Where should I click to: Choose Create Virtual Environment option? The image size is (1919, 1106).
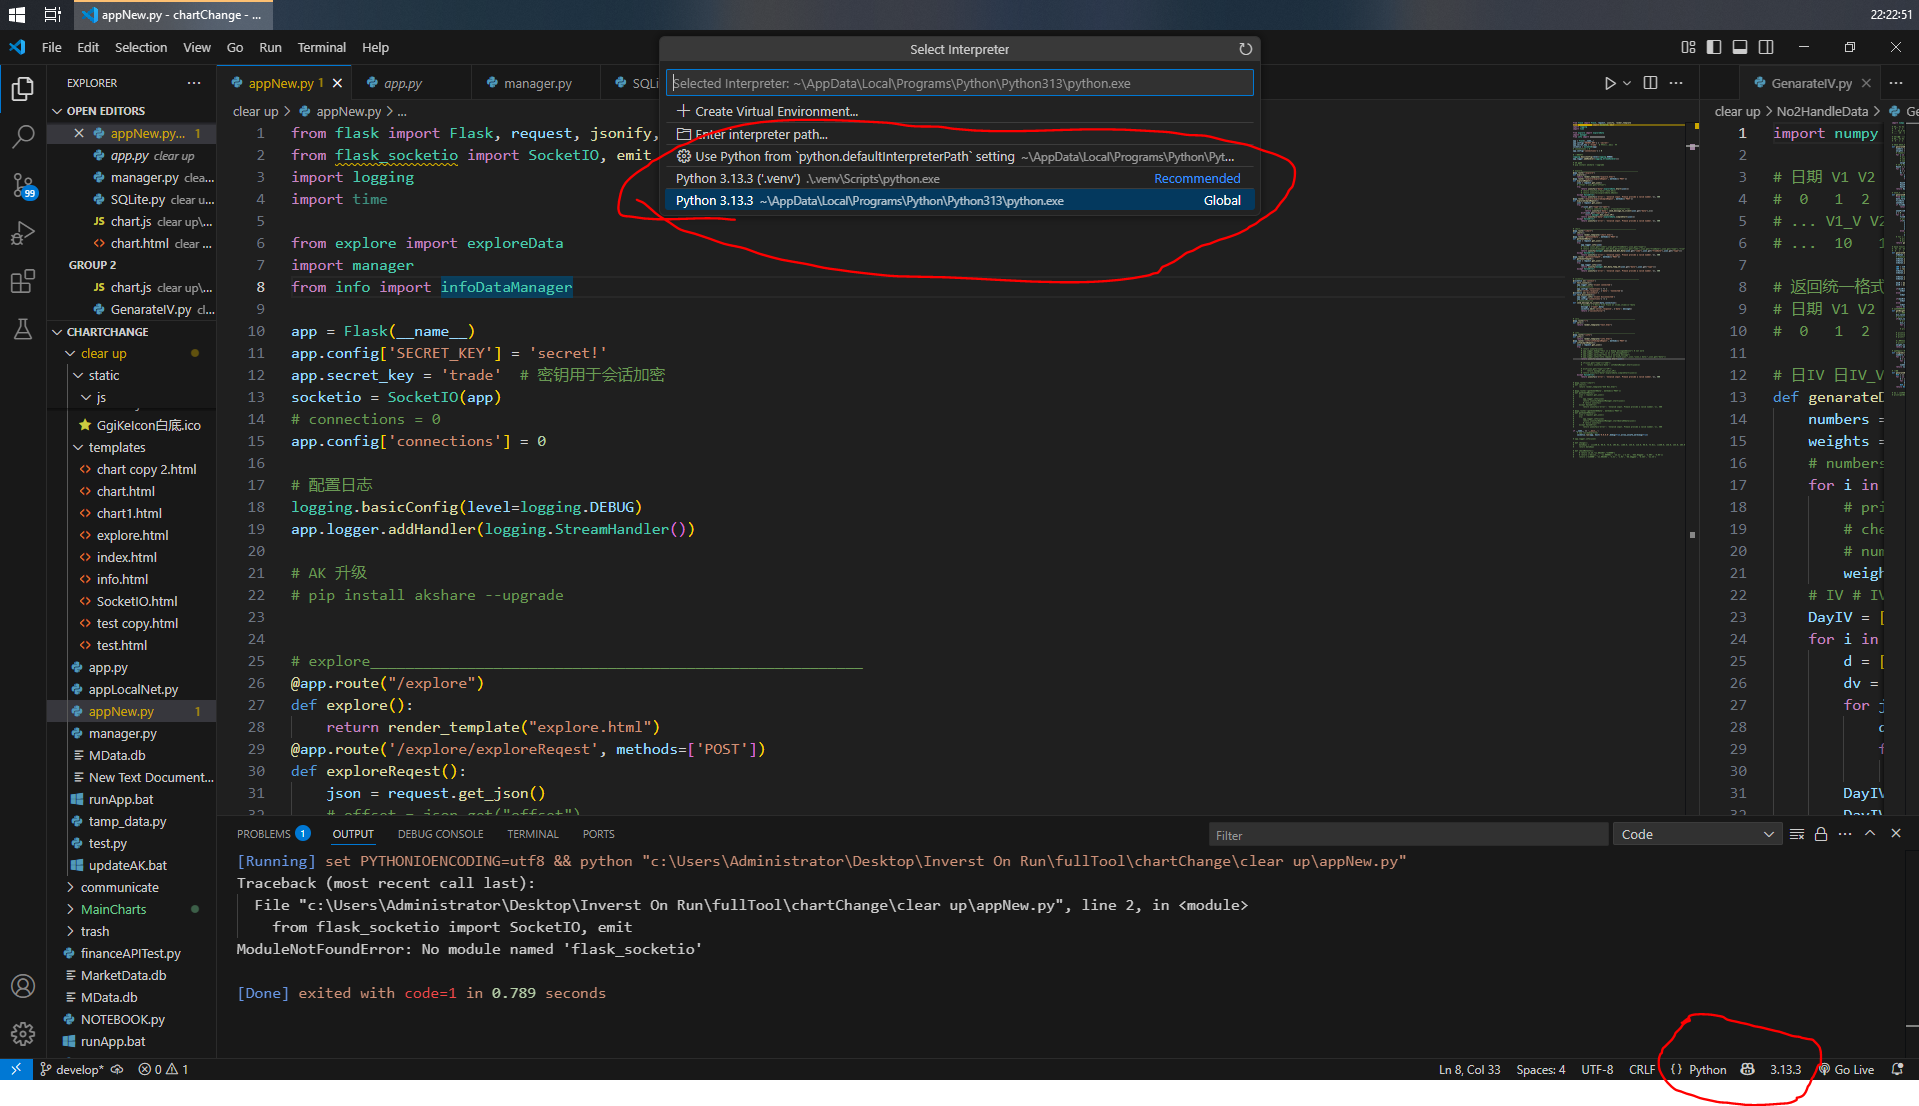click(960, 112)
